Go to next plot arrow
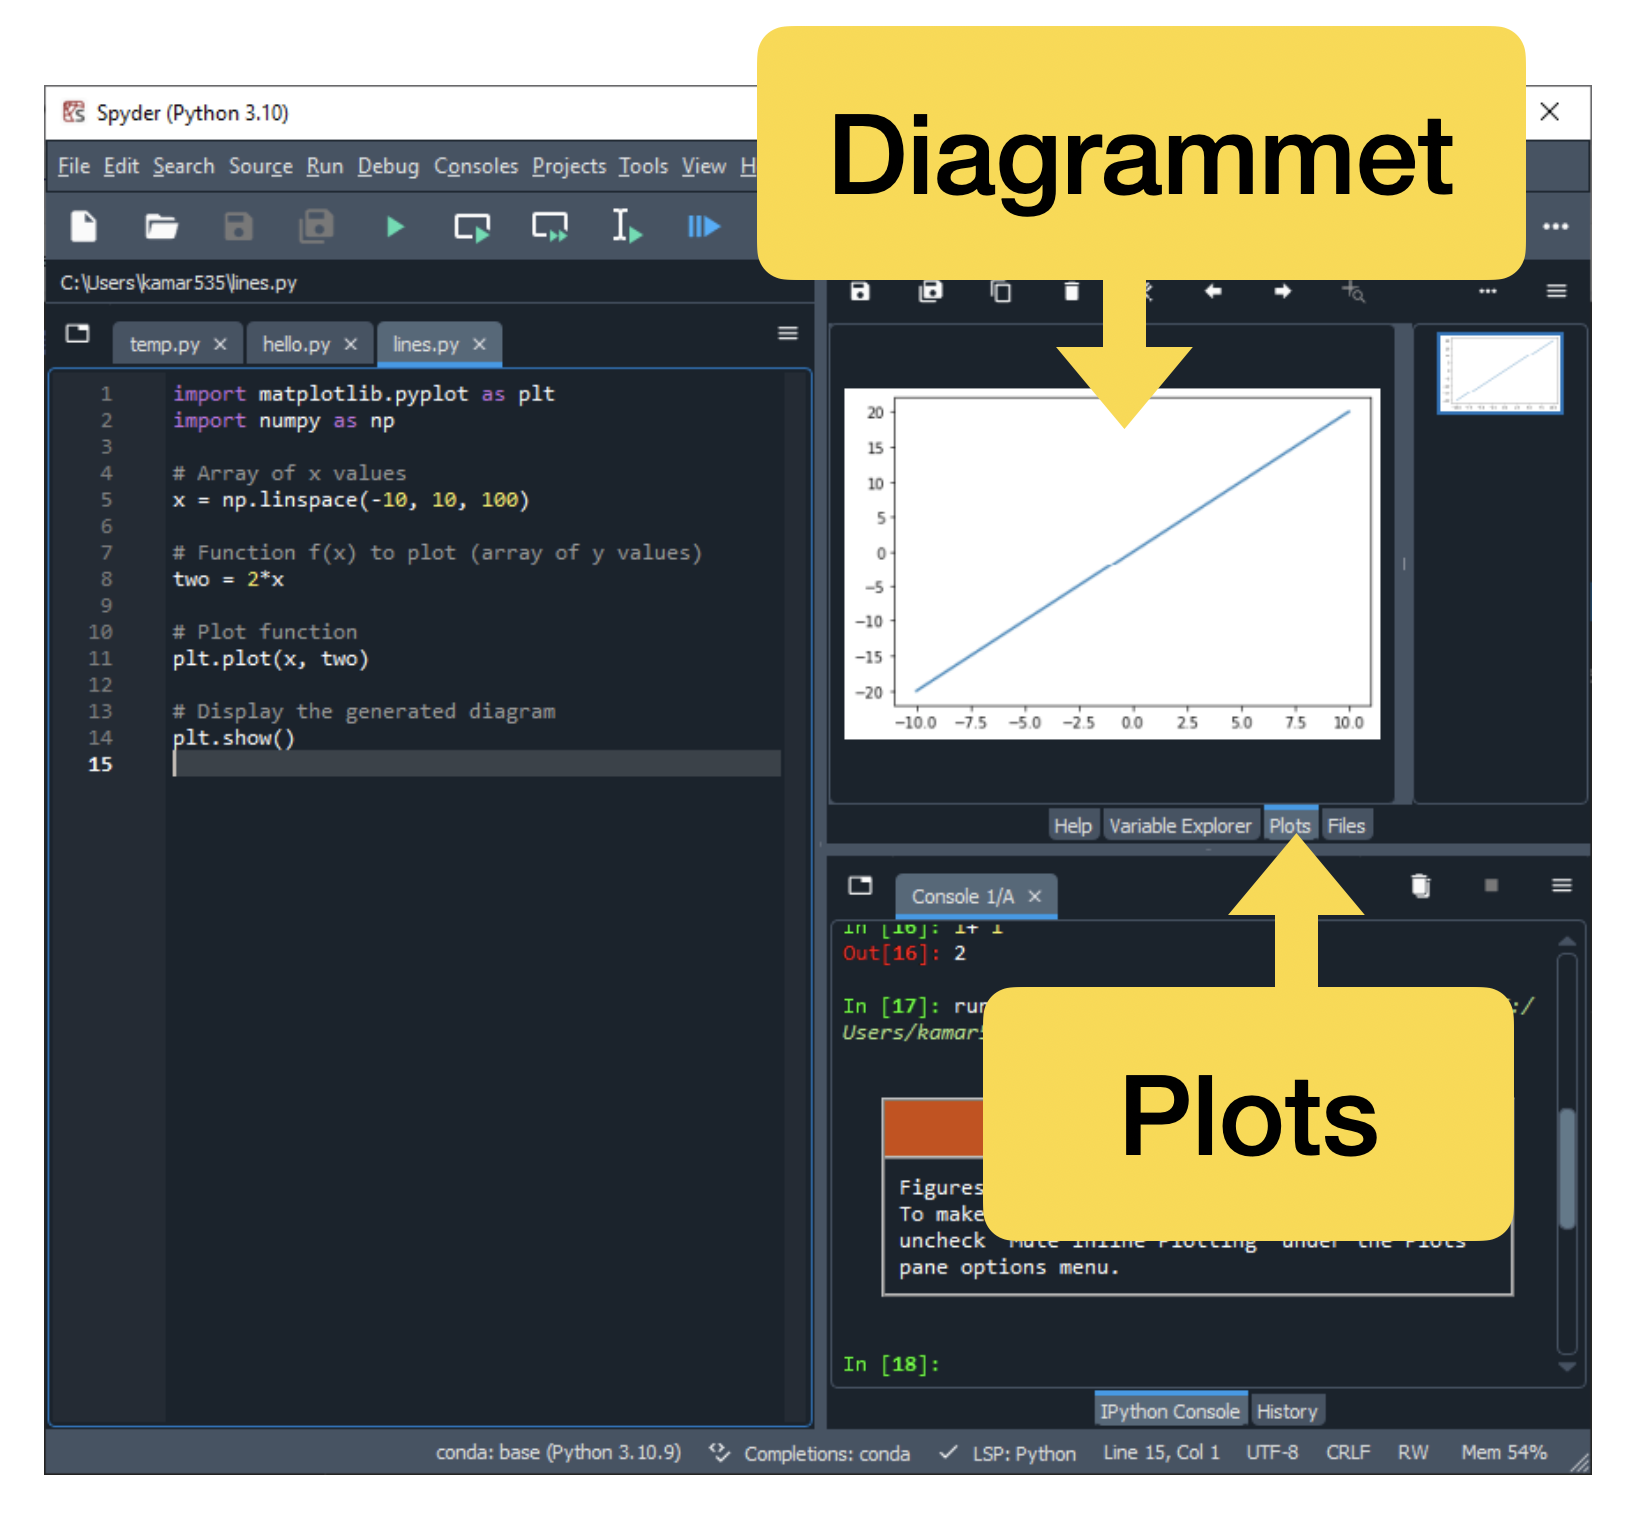This screenshot has width=1634, height=1518. (x=1283, y=291)
